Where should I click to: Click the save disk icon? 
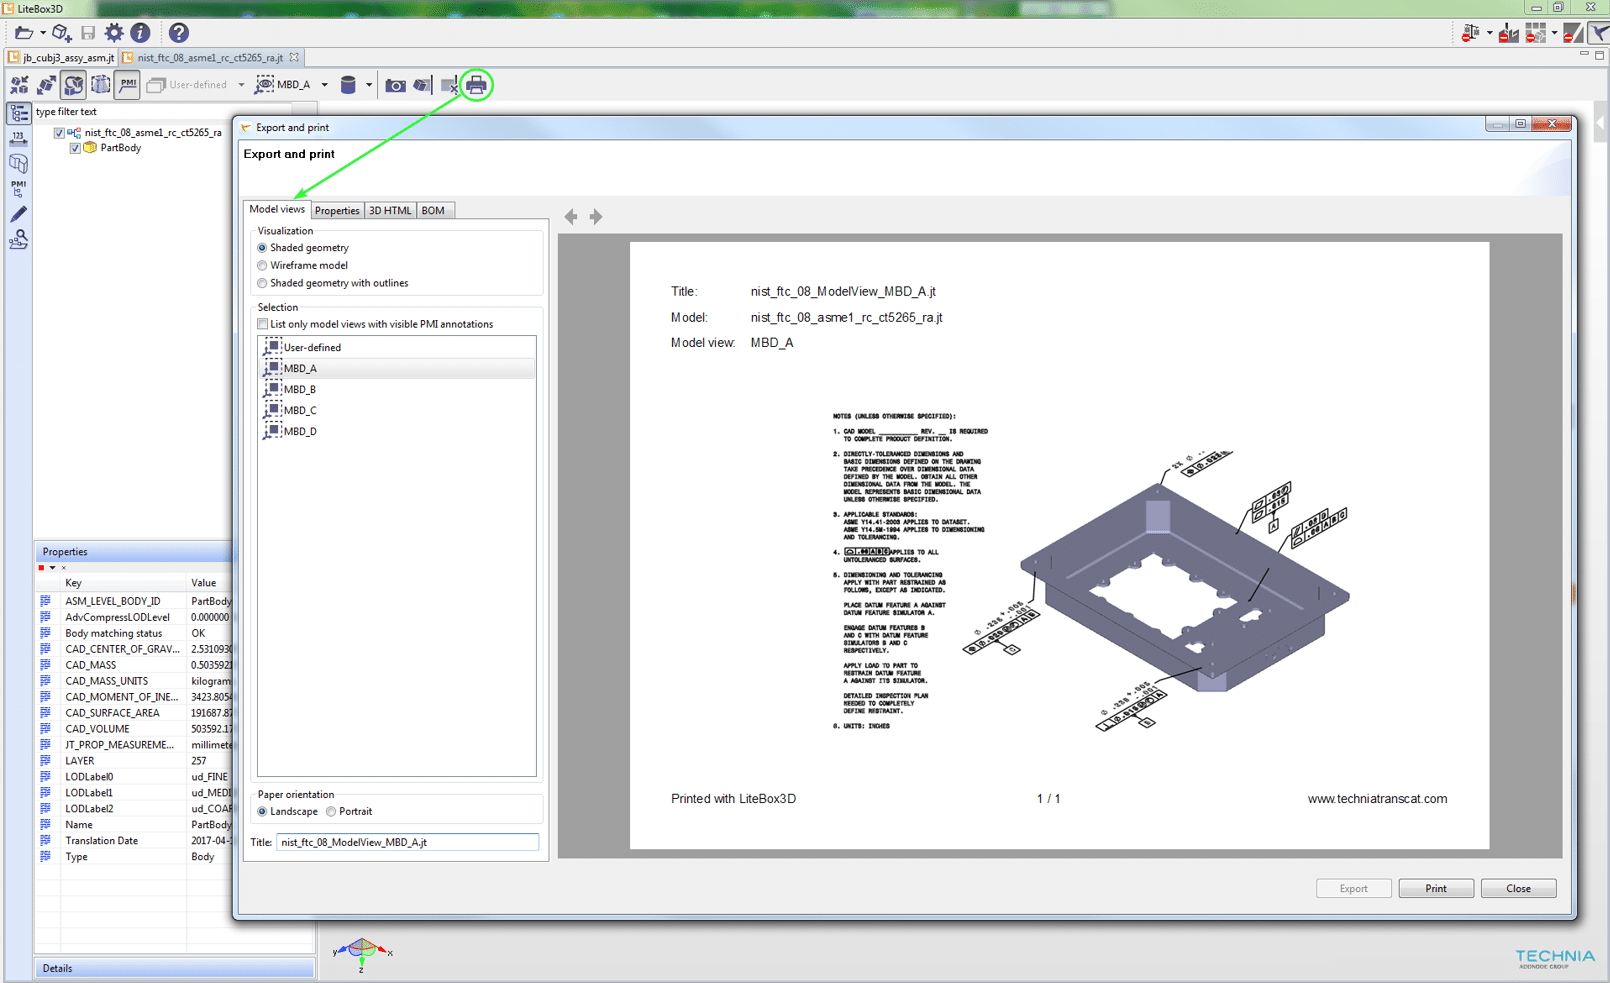click(x=88, y=33)
